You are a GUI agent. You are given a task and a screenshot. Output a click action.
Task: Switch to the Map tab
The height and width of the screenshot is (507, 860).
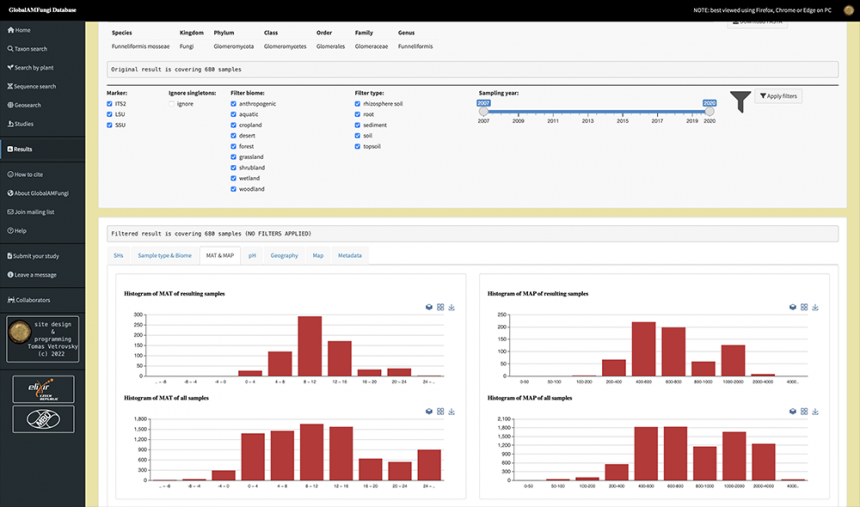click(x=318, y=256)
